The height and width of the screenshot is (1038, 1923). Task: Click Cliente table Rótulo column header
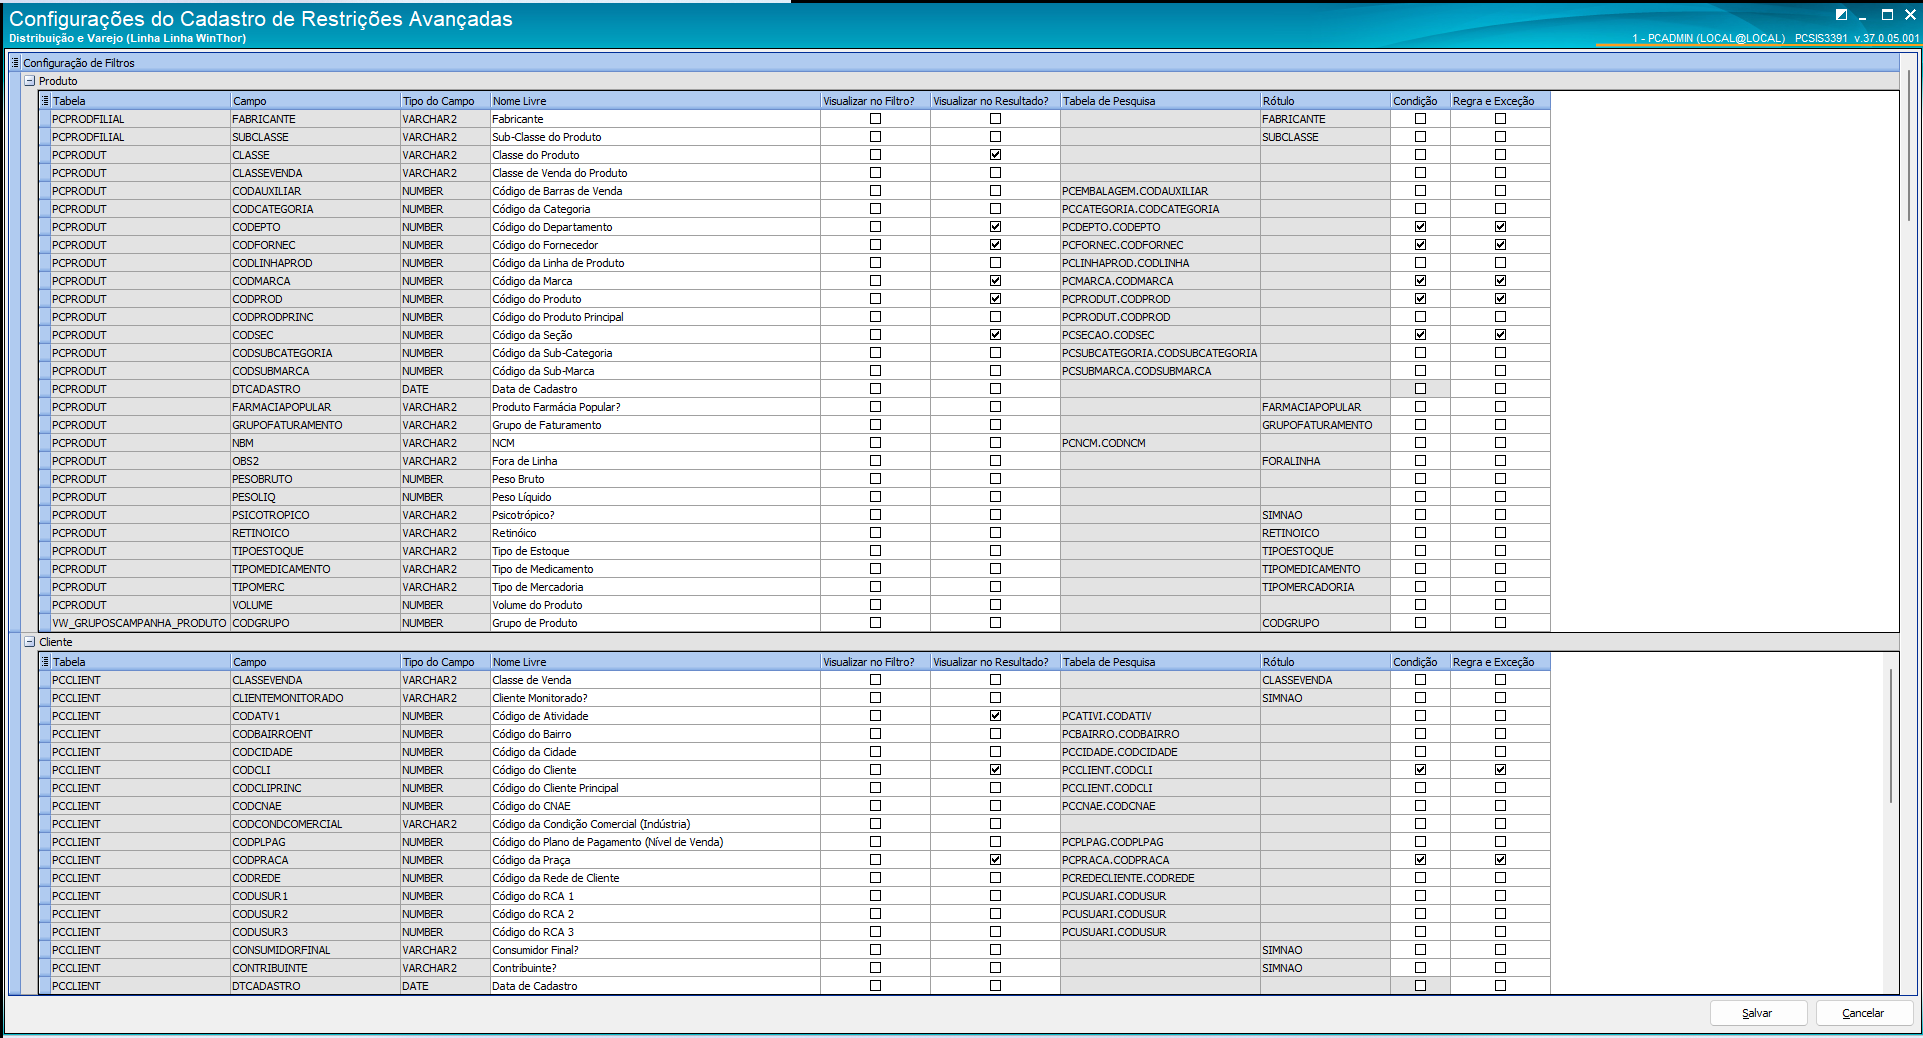(x=1325, y=662)
